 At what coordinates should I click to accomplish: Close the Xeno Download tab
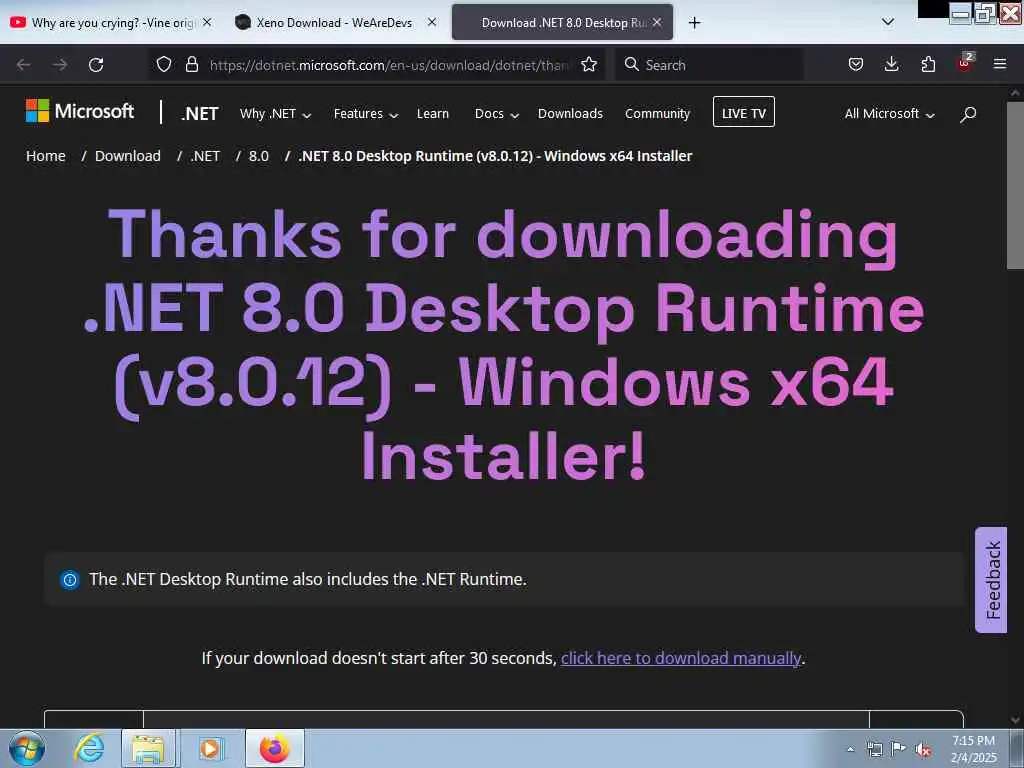(x=432, y=22)
